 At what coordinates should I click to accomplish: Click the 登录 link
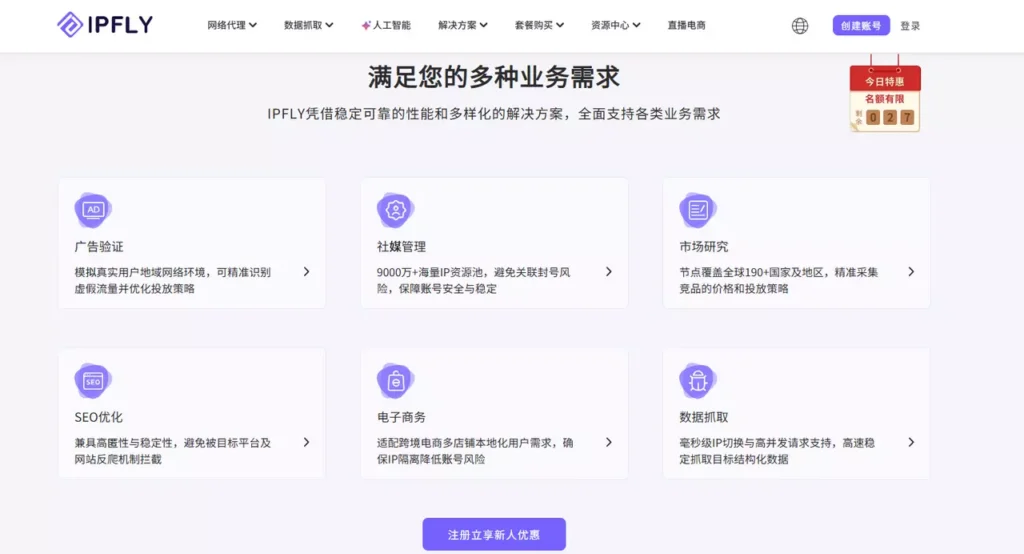910,26
